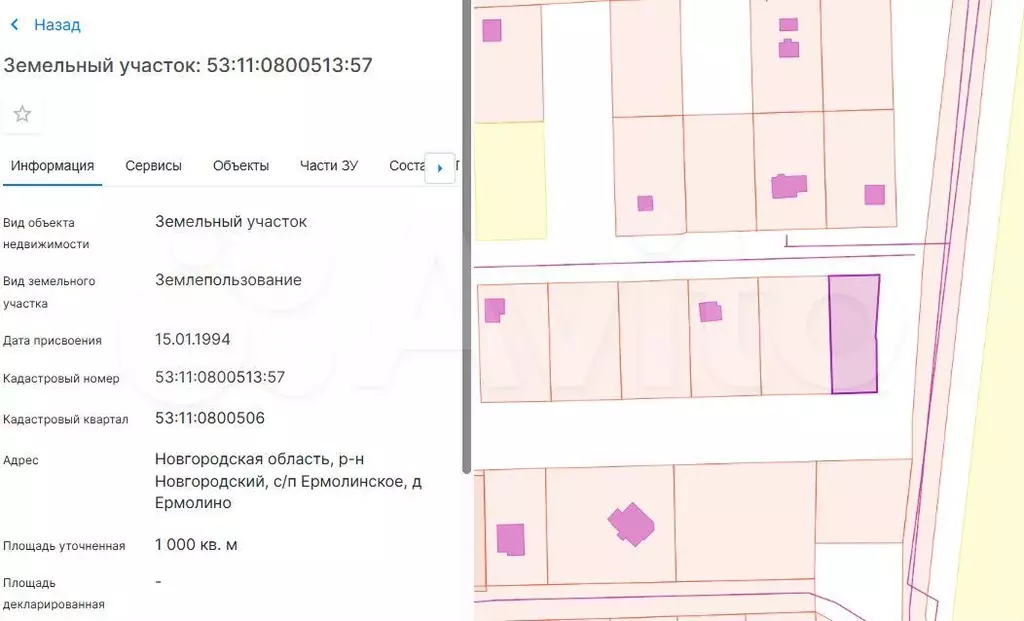This screenshot has width=1024, height=621.
Task: Click the heading Земельный участок: 53:11:0800513:57
Action: pos(188,65)
